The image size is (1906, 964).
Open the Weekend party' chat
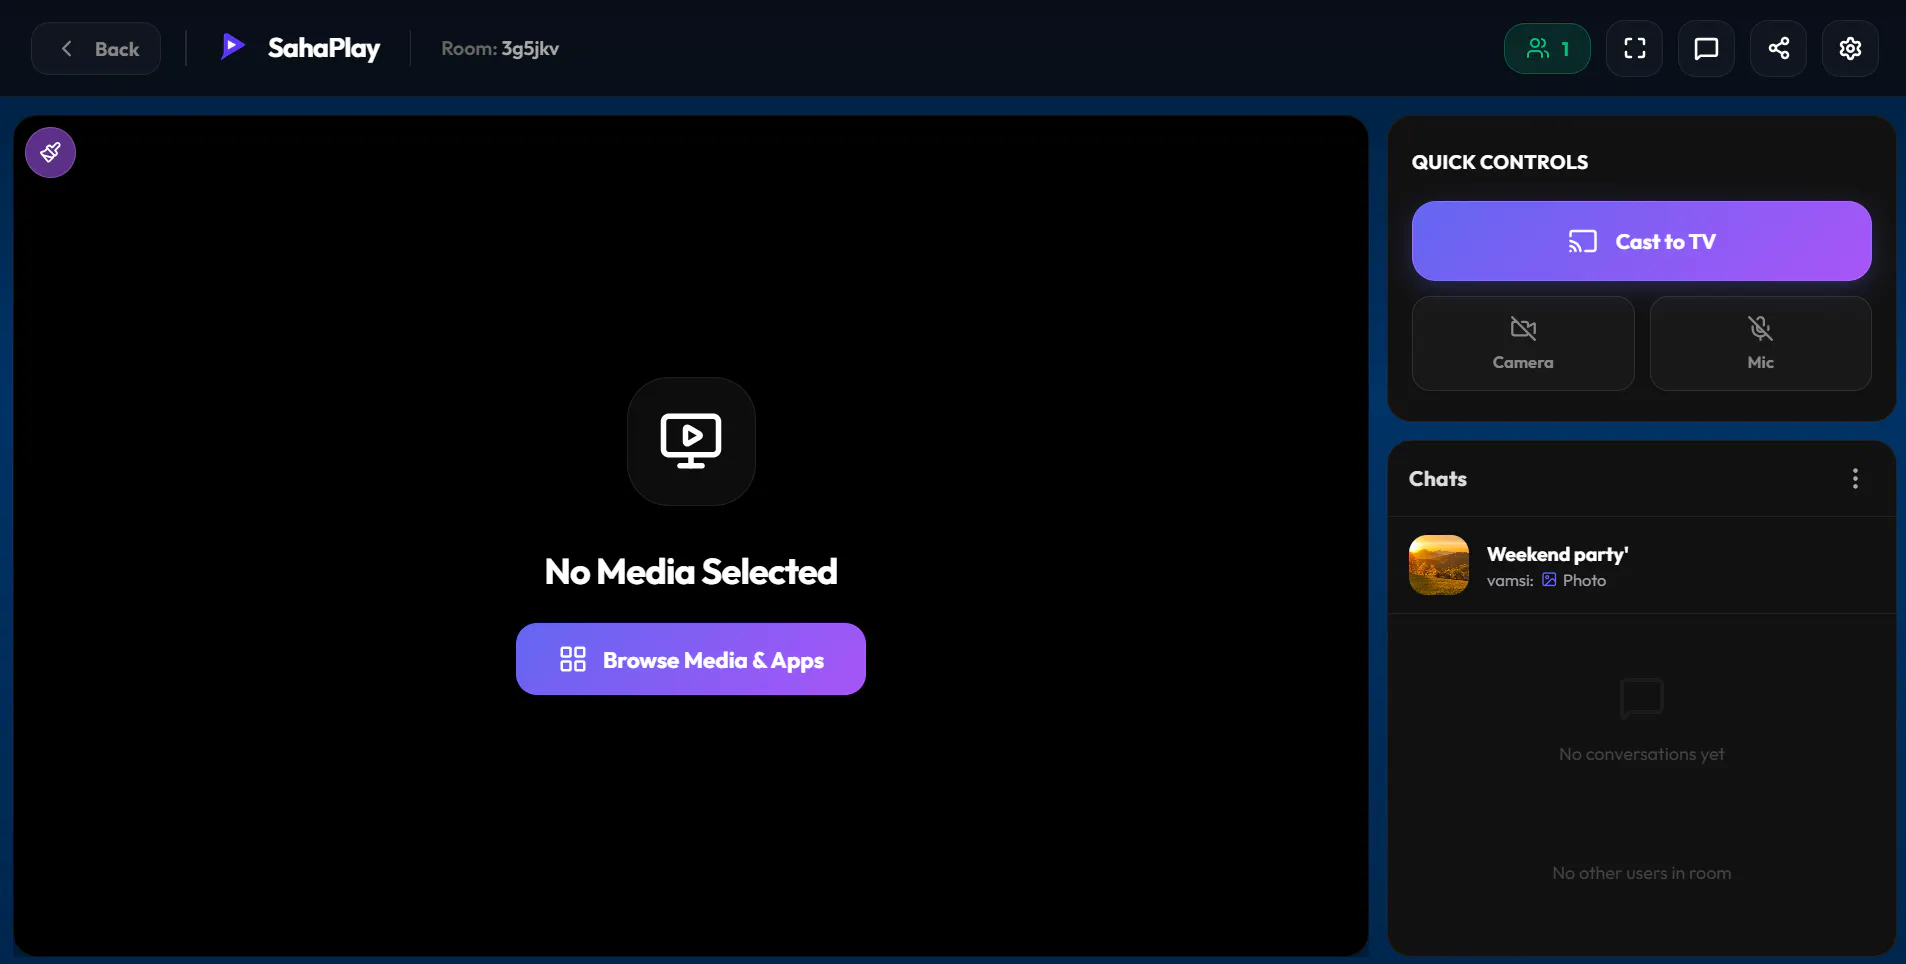[1641, 565]
